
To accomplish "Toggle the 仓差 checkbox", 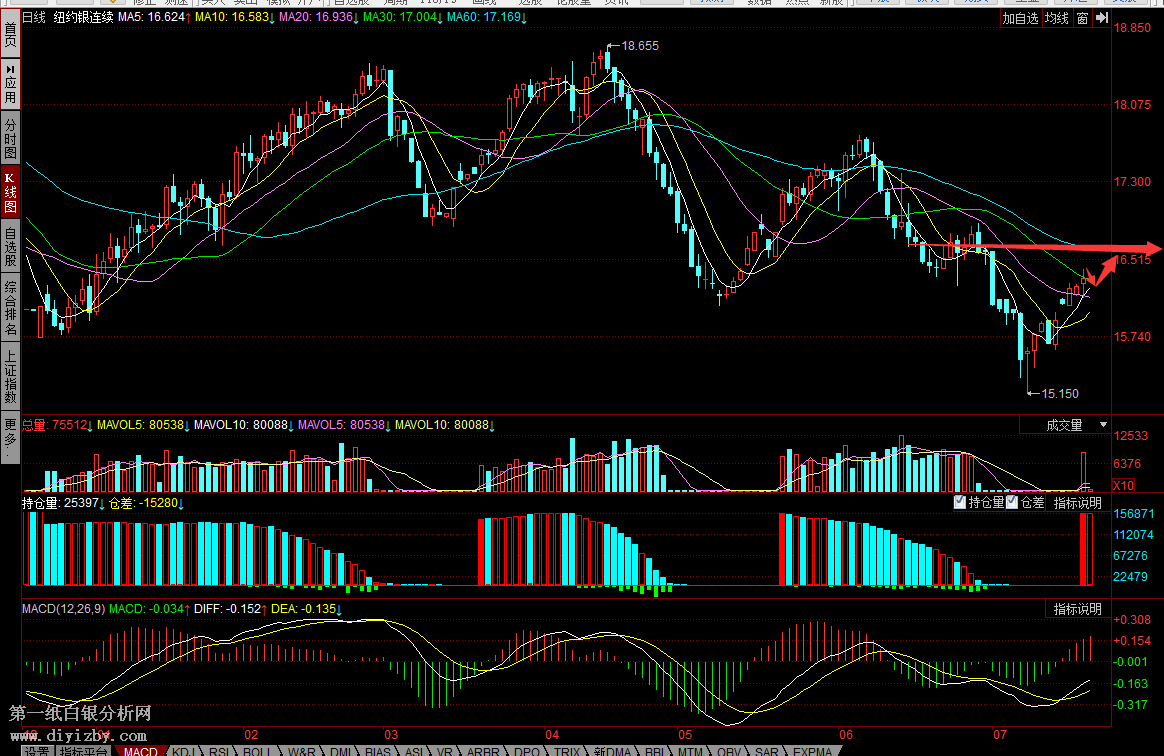I will click(x=1011, y=502).
